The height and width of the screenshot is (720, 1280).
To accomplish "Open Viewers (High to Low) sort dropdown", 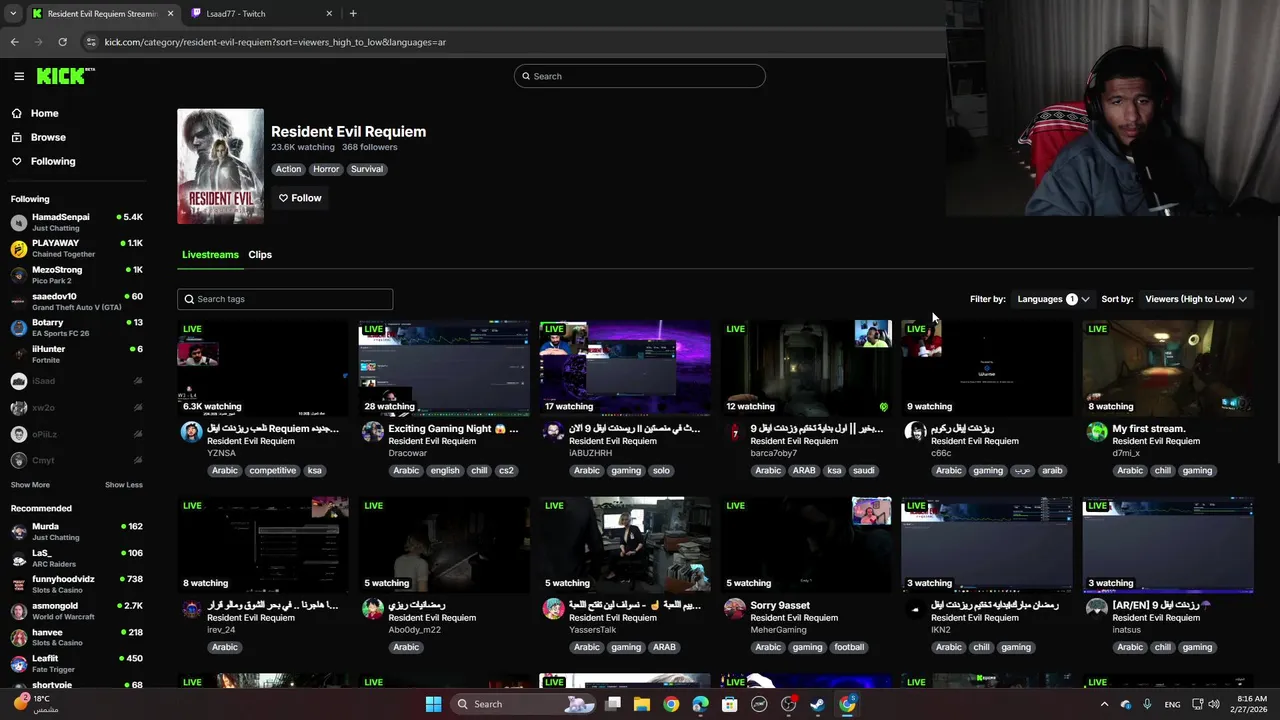I will tap(1196, 299).
